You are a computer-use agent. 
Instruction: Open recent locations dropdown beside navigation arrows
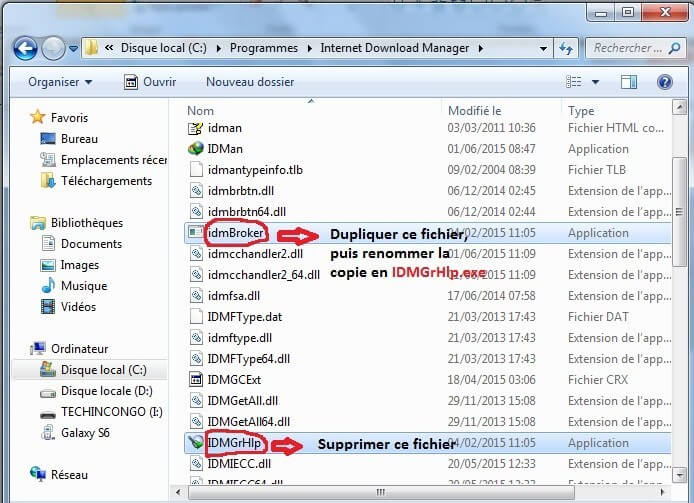[x=73, y=48]
